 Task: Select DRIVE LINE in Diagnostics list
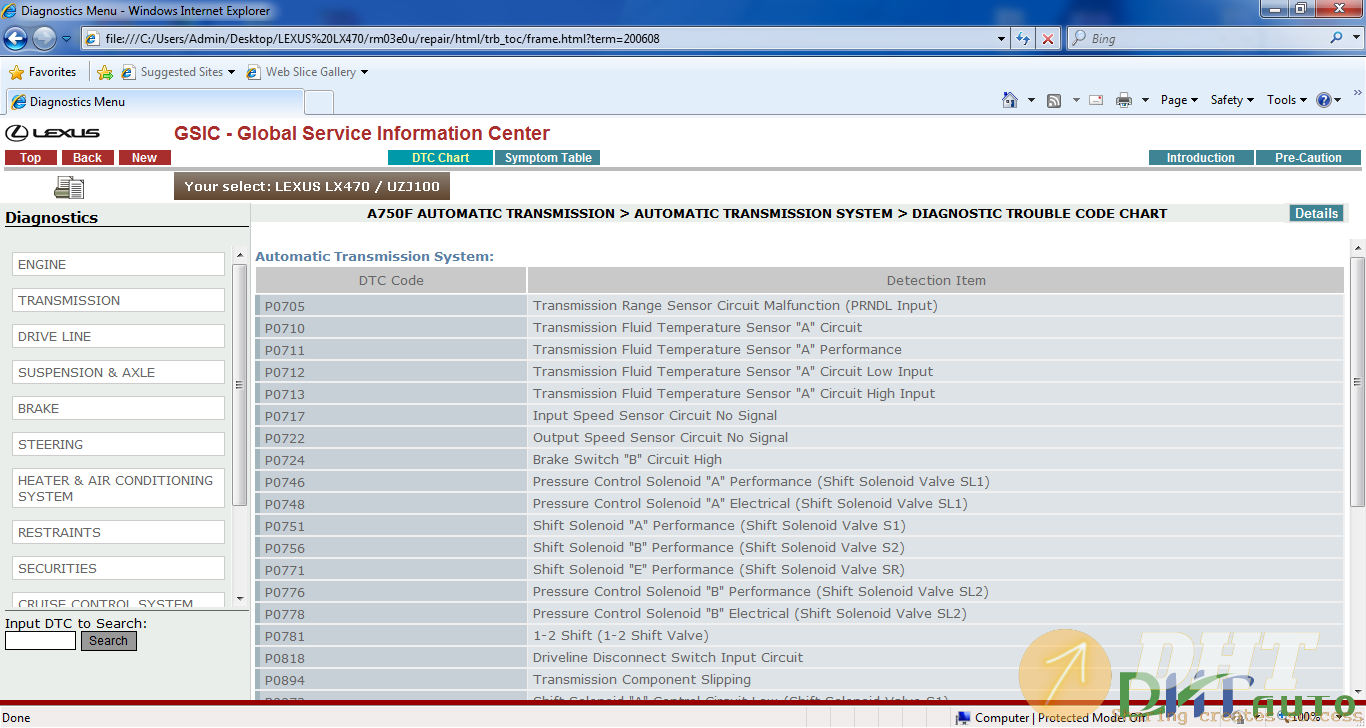pos(118,336)
